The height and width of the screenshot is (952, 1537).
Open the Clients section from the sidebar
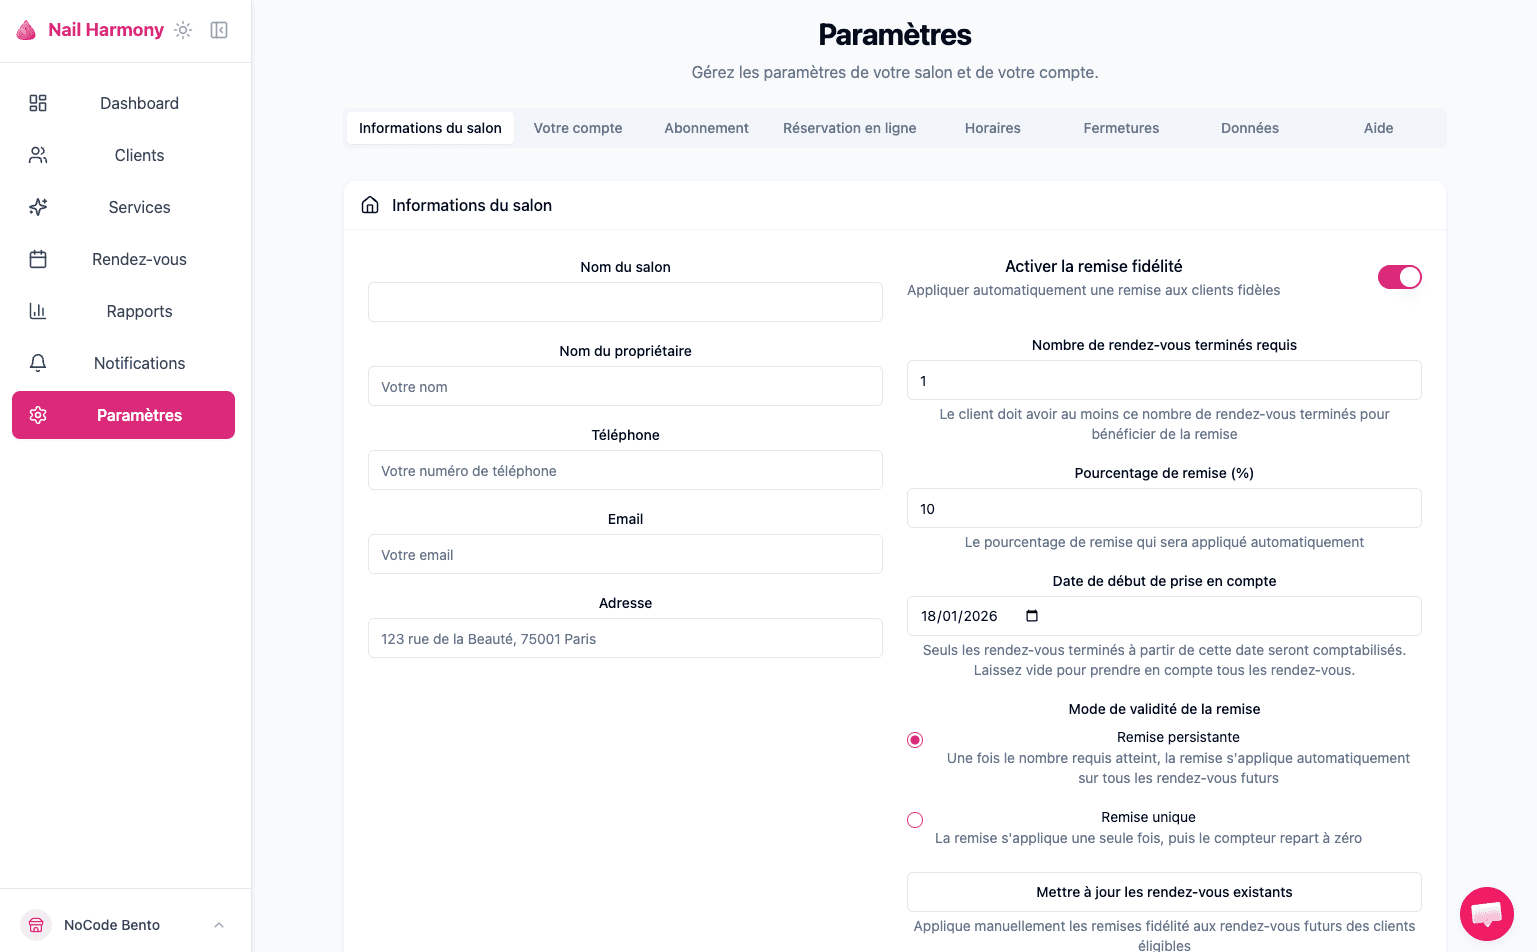tap(138, 155)
